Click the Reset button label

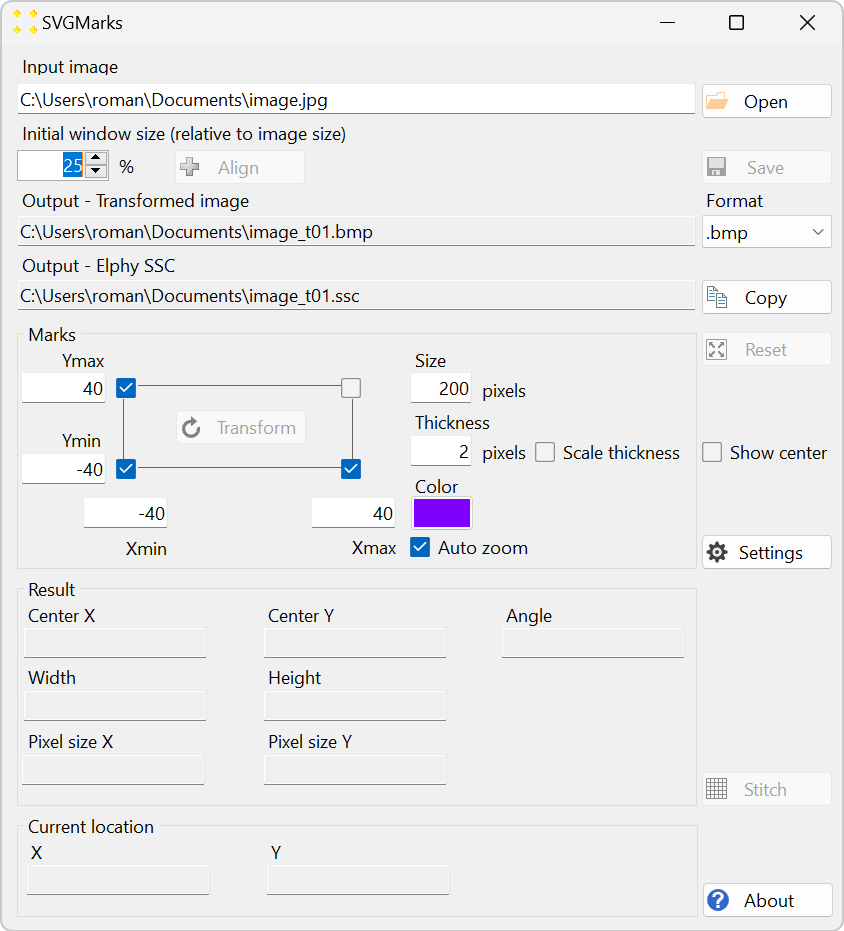coord(766,350)
